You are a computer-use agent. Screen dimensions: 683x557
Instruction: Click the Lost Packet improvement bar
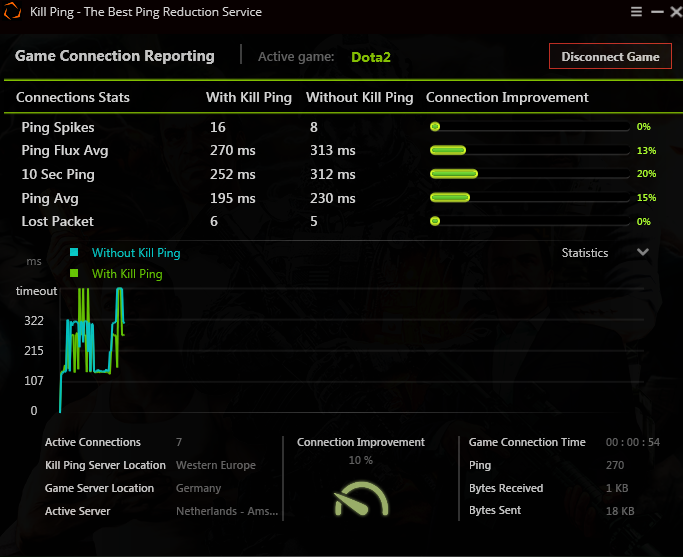coord(530,221)
